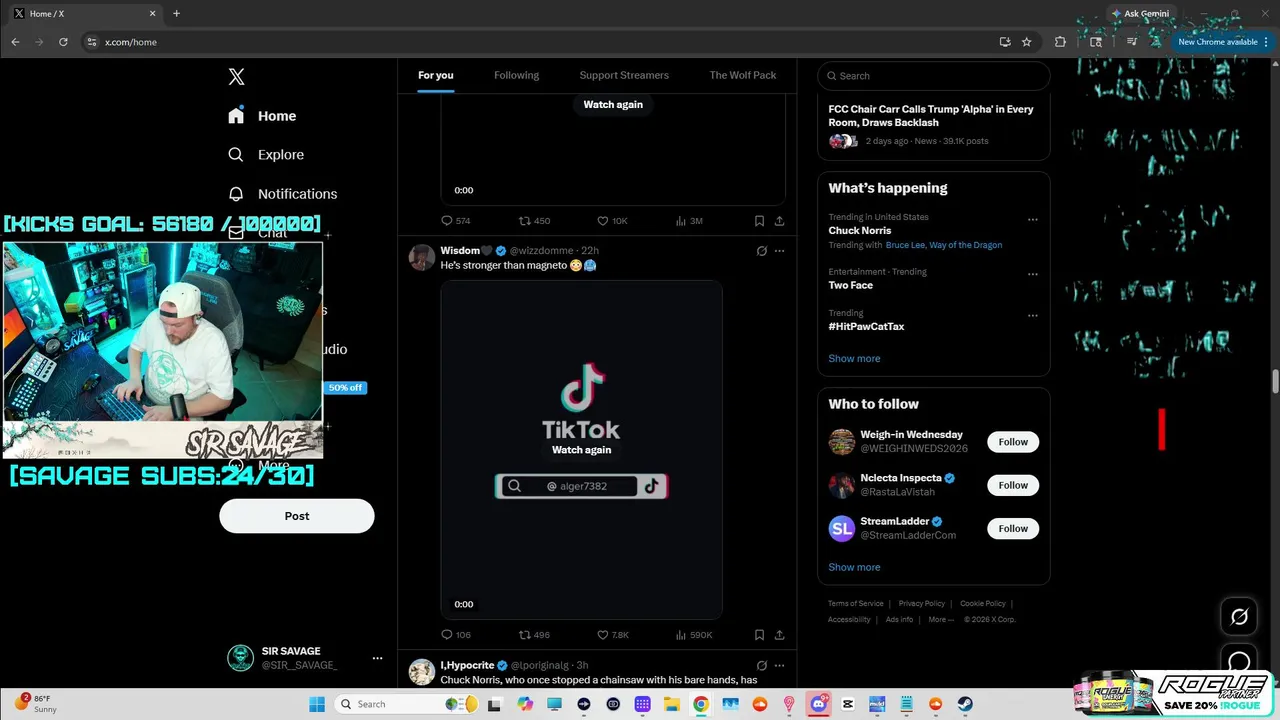Image resolution: width=1280 pixels, height=720 pixels.
Task: Share the Wisdom post showing 590K views
Action: (779, 635)
